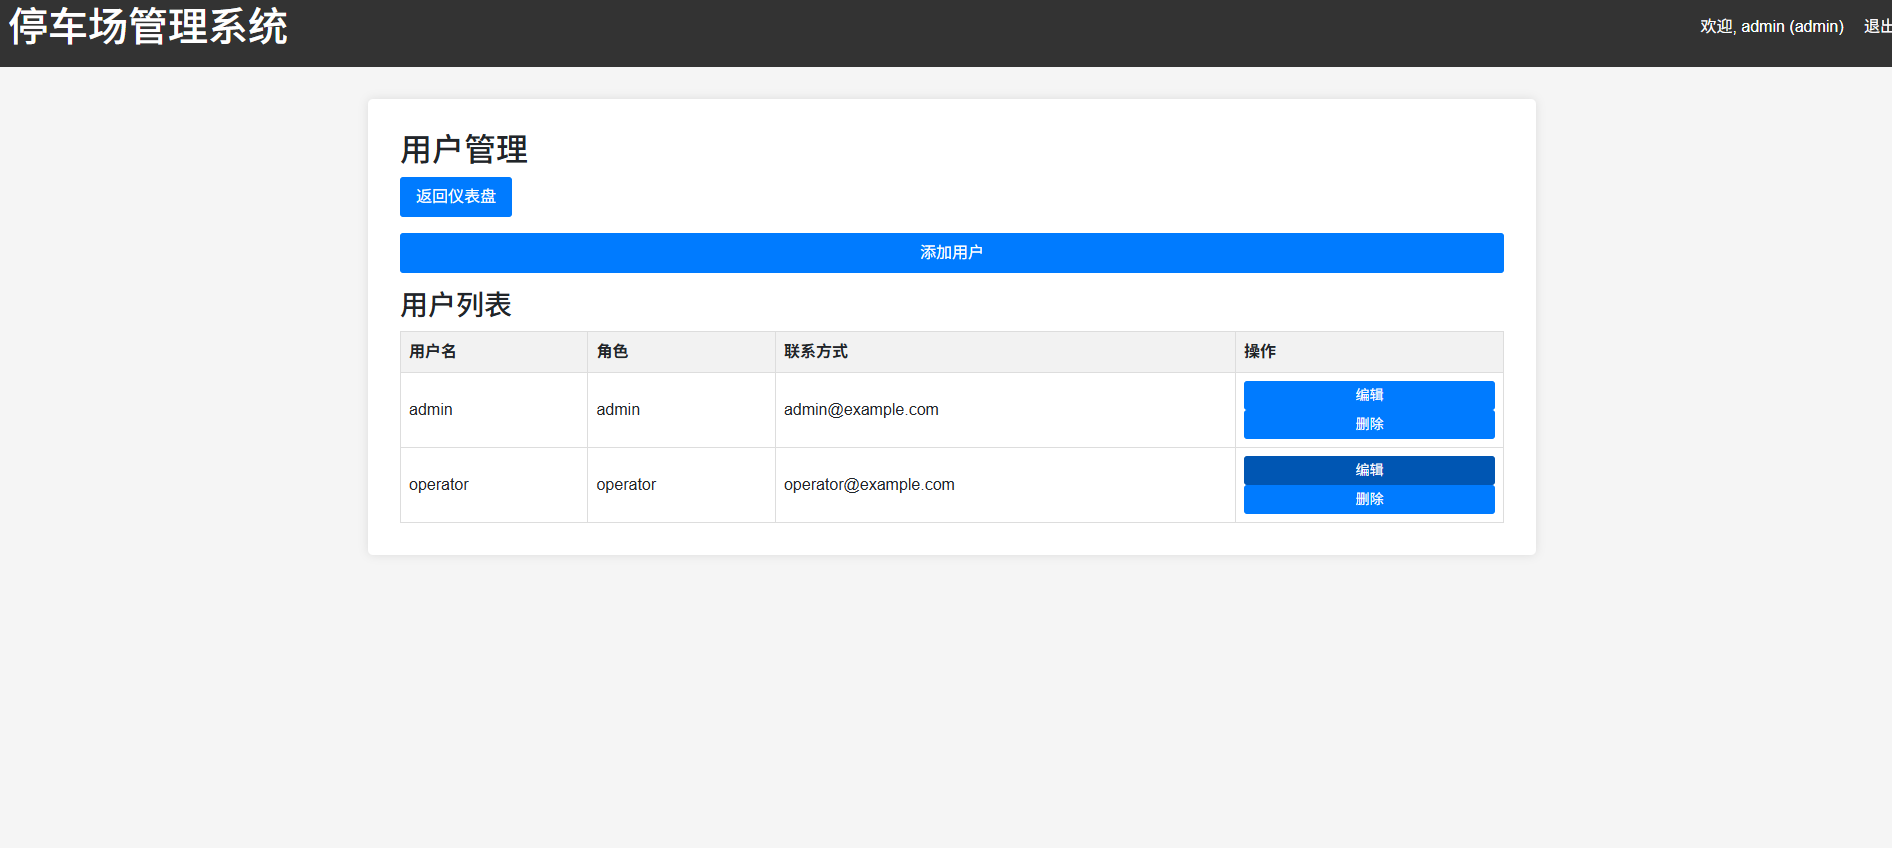This screenshot has width=1892, height=848.
Task: Select the operator username cell
Action: 494,485
